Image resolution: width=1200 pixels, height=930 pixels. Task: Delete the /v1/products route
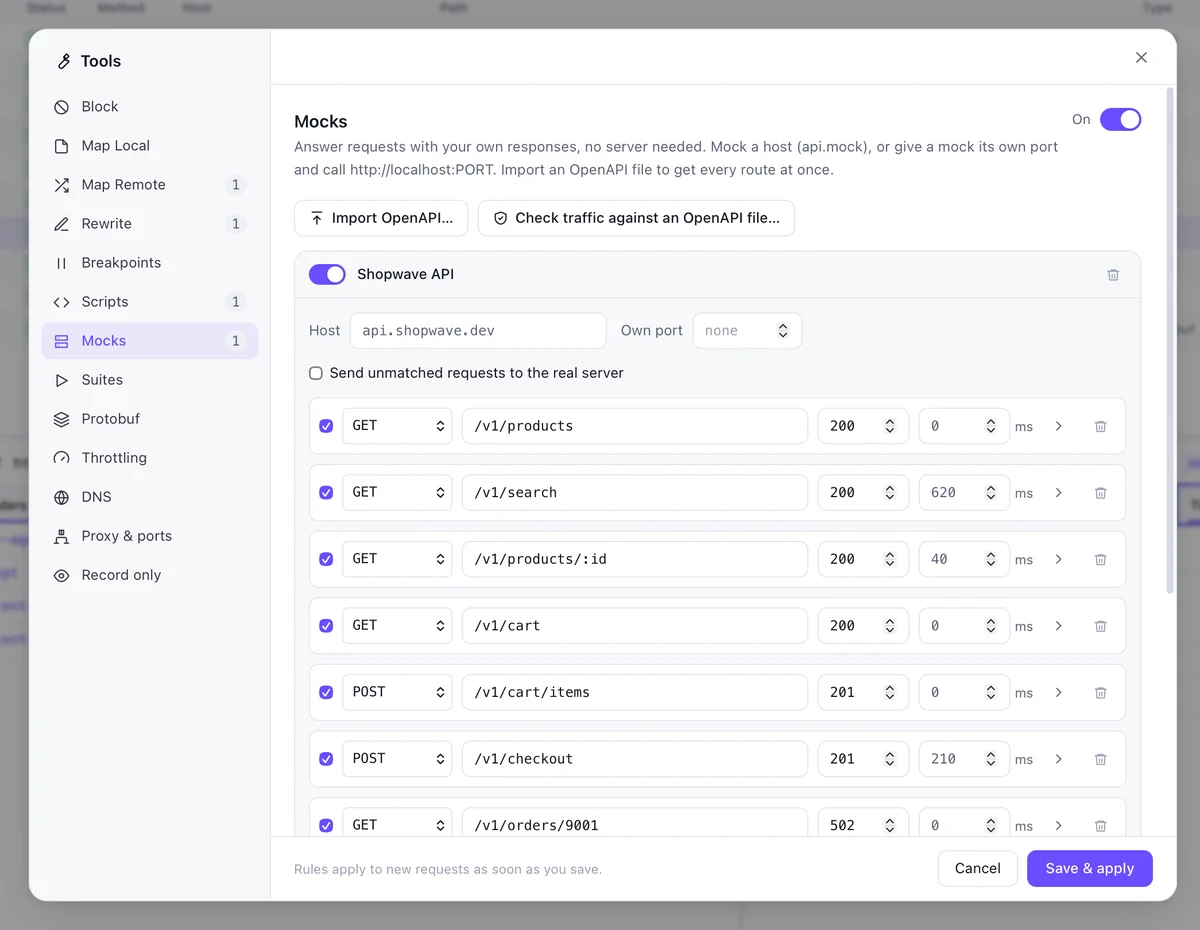pos(1100,426)
